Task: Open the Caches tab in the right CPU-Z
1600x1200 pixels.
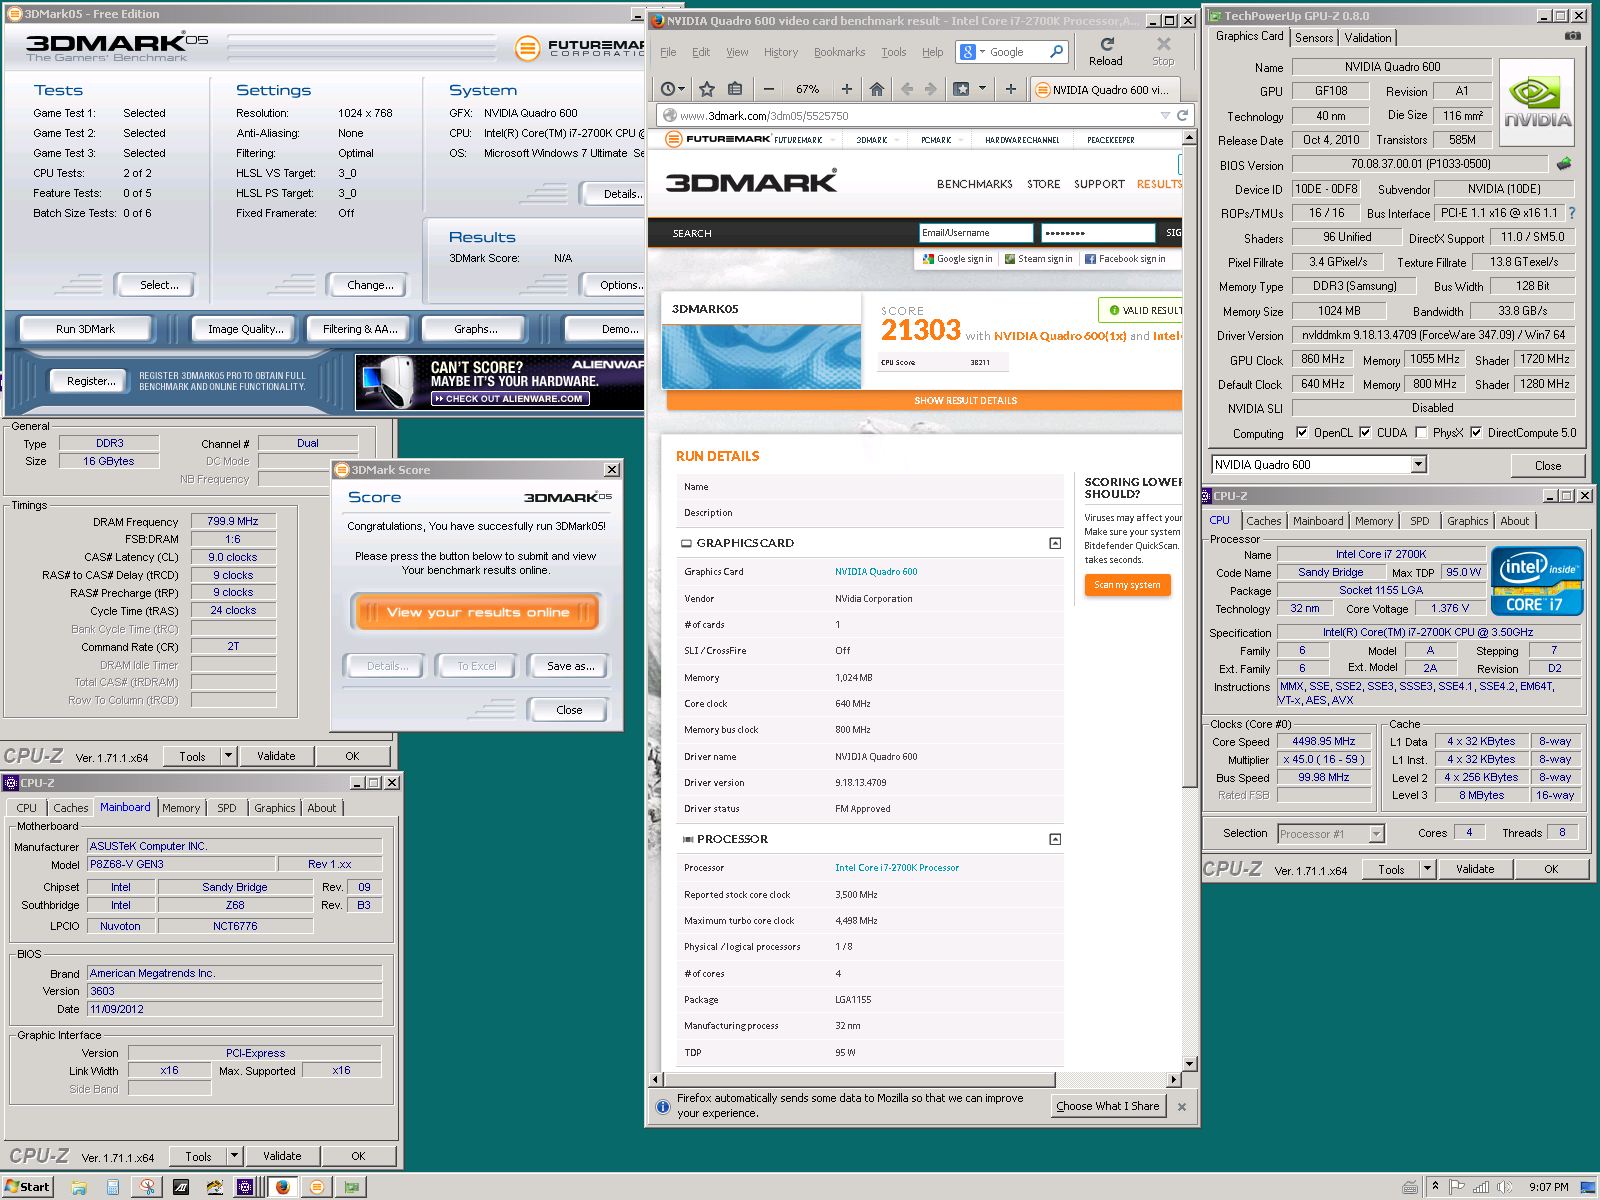Action: coord(1263,521)
